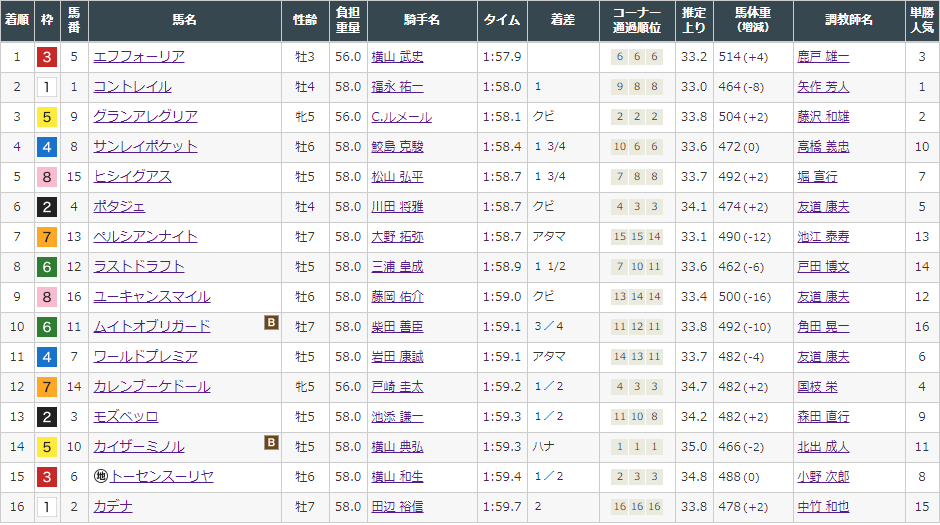The width and height of the screenshot is (940, 525).
Task: Click pink frame badge 8 beside ヒシイグアス
Action: coord(47,177)
